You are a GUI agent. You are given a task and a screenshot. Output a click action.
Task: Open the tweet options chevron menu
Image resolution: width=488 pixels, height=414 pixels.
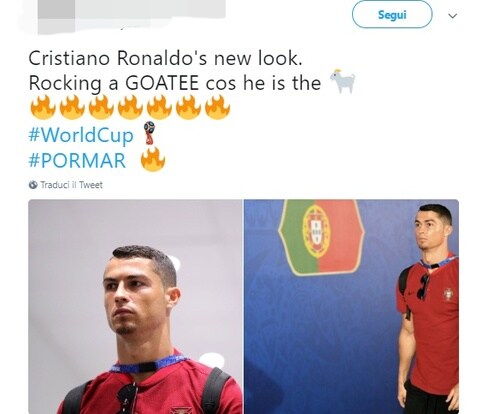coord(452,16)
